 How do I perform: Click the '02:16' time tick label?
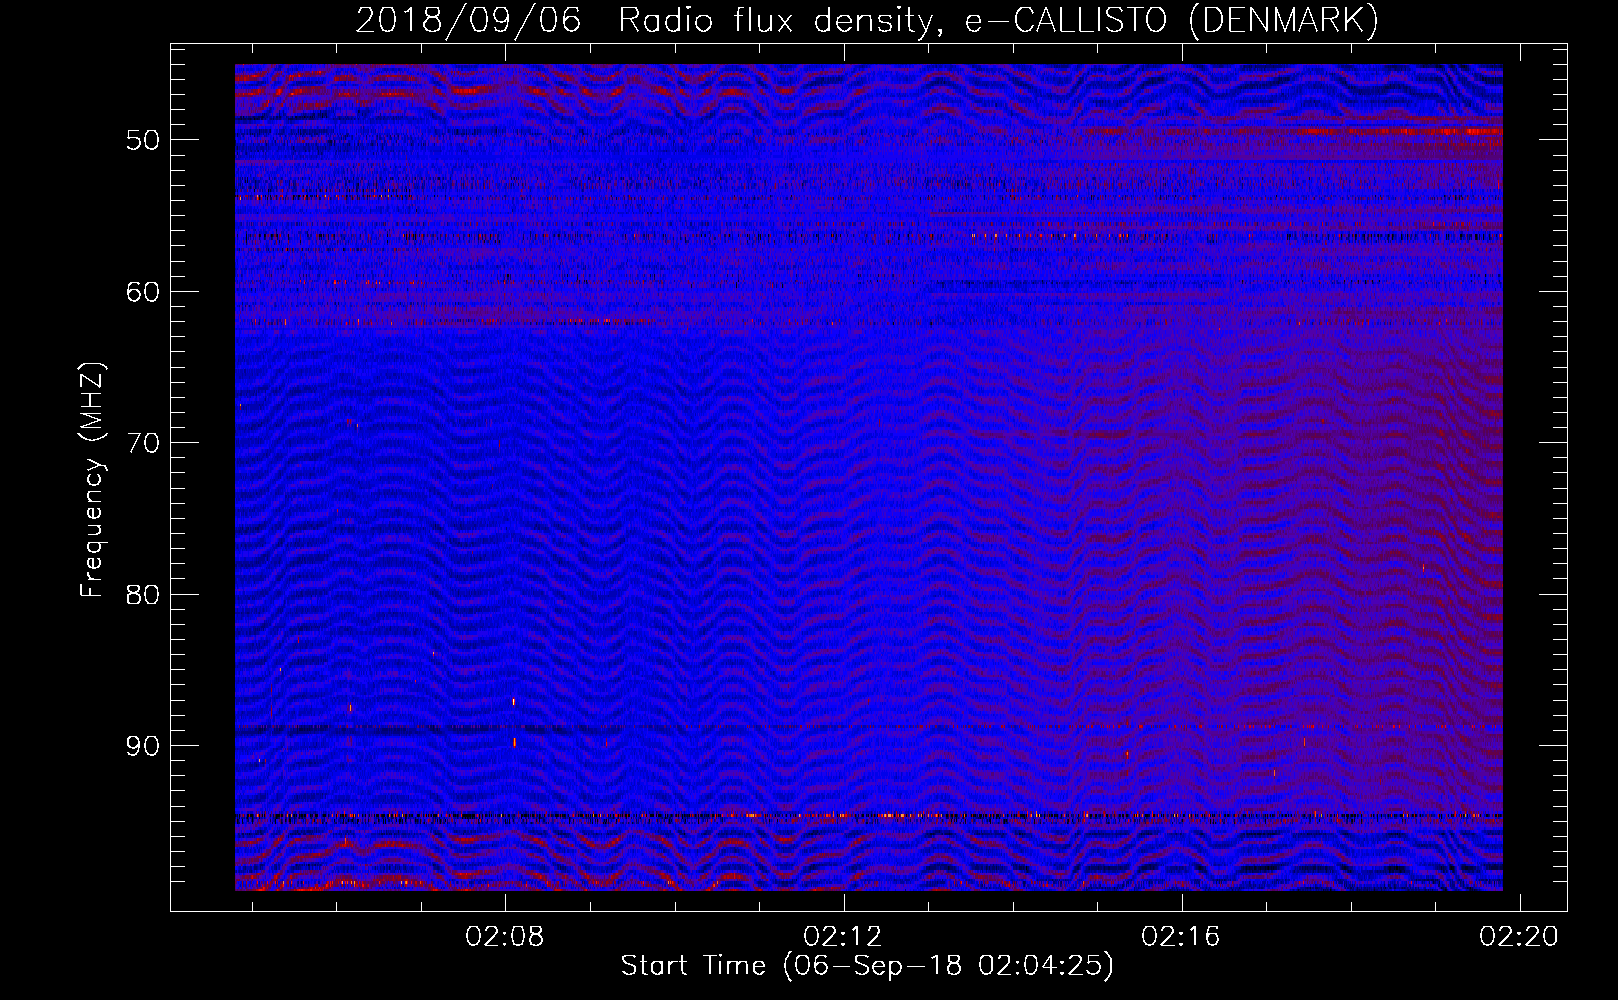pyautogui.click(x=1181, y=937)
